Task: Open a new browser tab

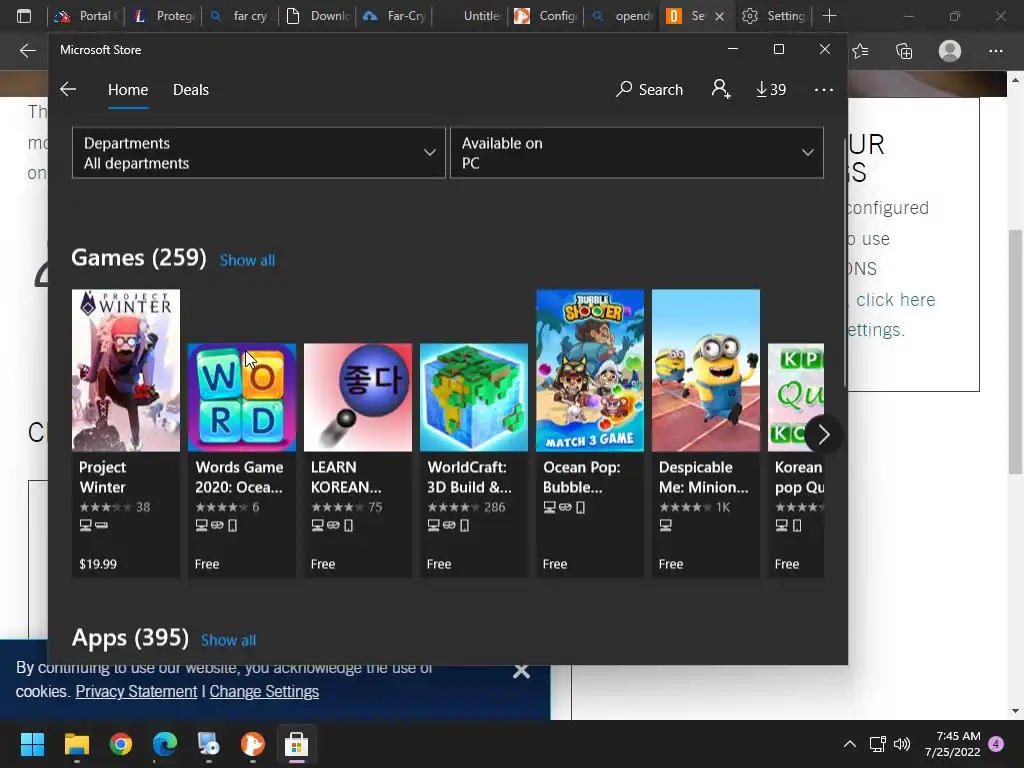Action: coord(829,16)
